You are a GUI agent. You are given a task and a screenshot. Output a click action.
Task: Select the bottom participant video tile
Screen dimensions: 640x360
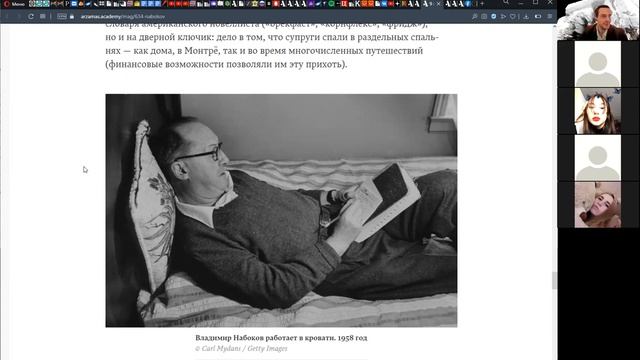598,205
